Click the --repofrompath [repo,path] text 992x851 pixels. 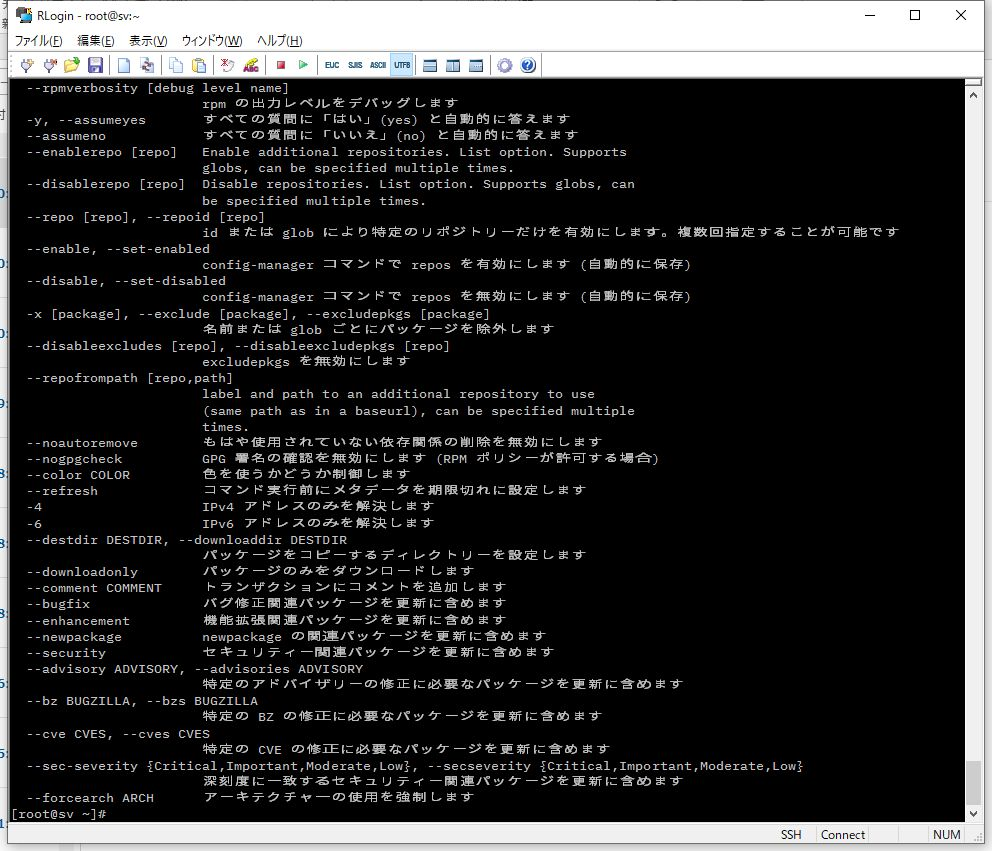129,378
